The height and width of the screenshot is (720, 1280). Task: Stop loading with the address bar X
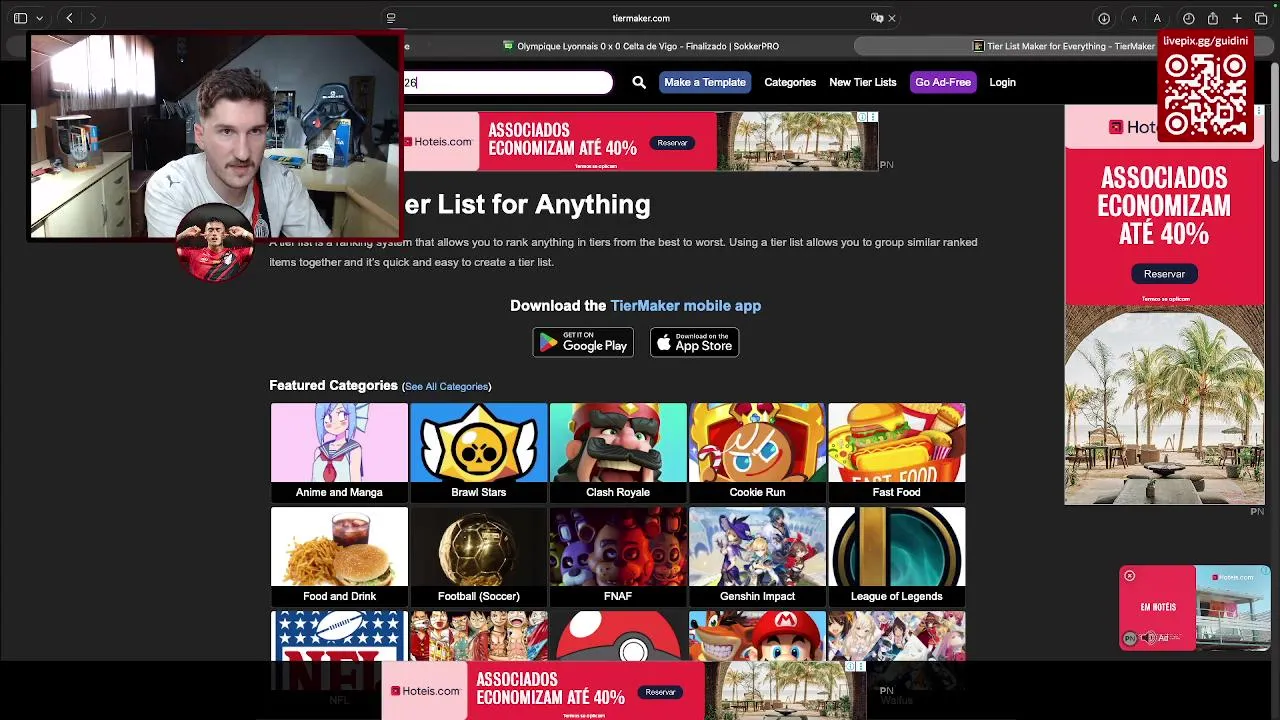coord(892,18)
